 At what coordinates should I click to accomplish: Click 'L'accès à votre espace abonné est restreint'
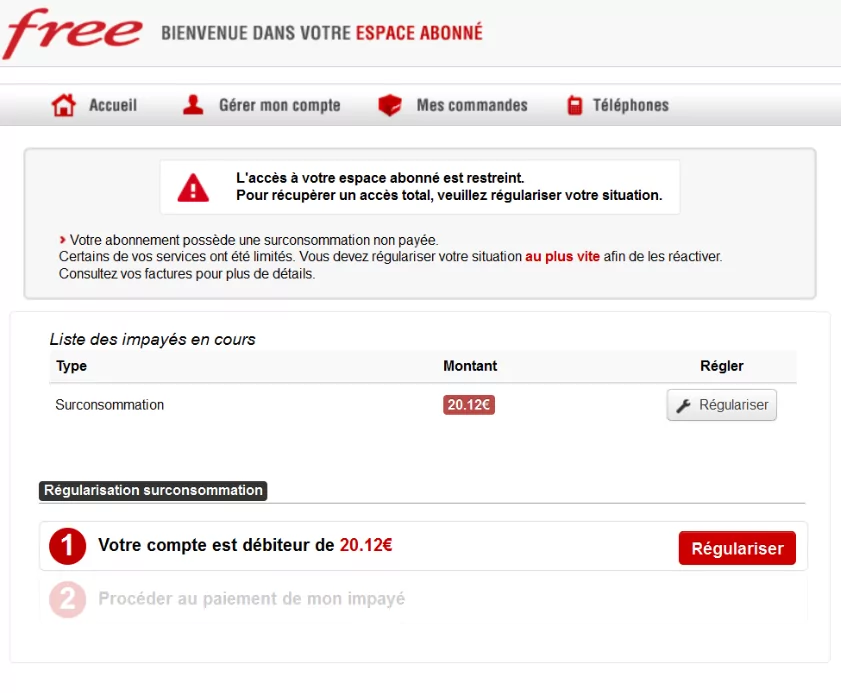tap(380, 178)
